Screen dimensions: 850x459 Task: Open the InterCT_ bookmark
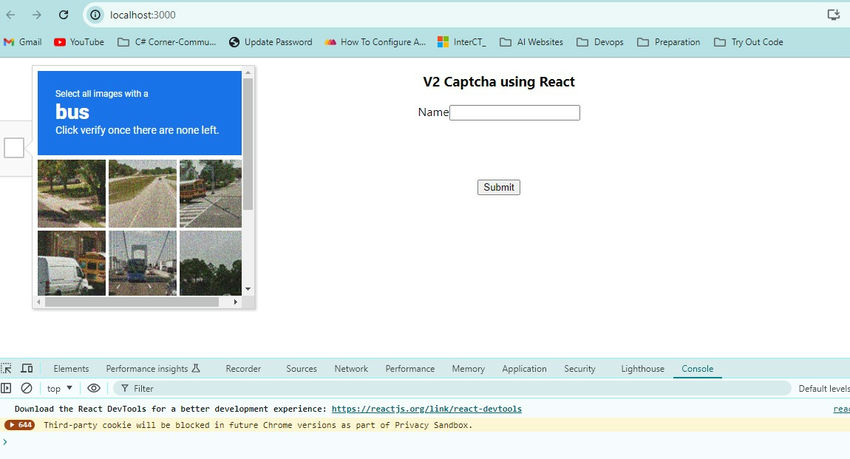pyautogui.click(x=462, y=42)
